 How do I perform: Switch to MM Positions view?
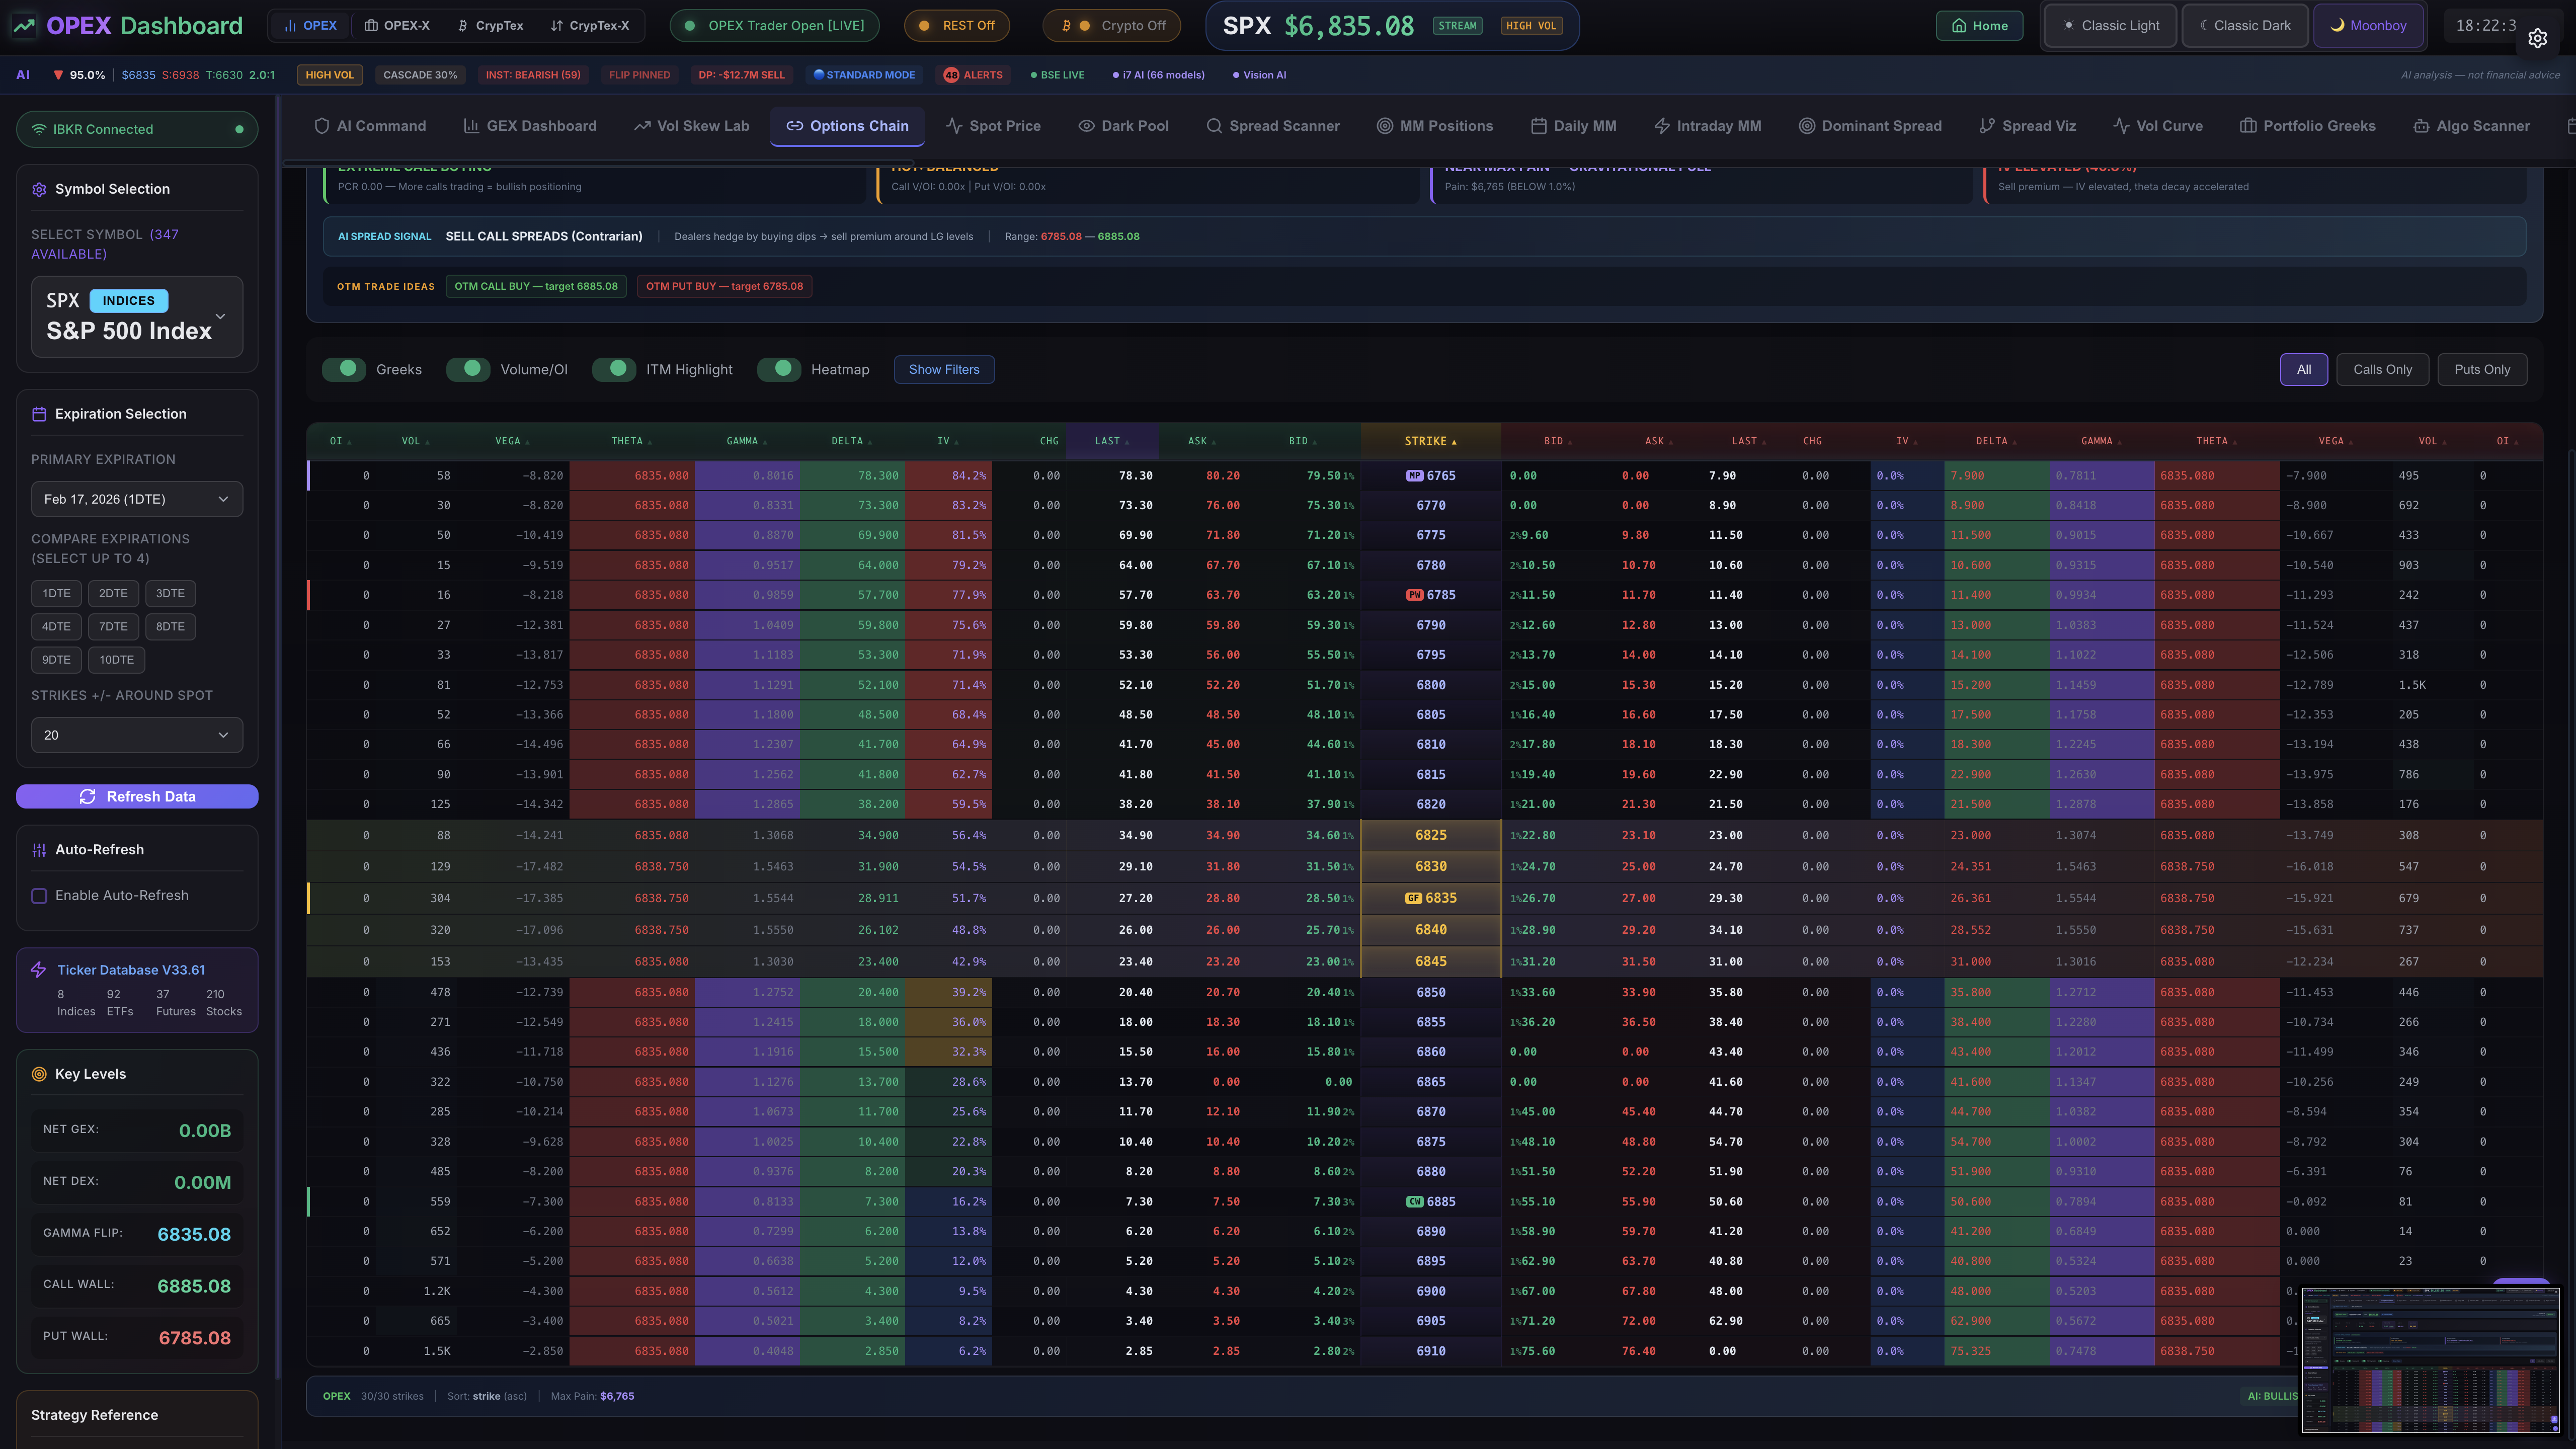point(1435,125)
